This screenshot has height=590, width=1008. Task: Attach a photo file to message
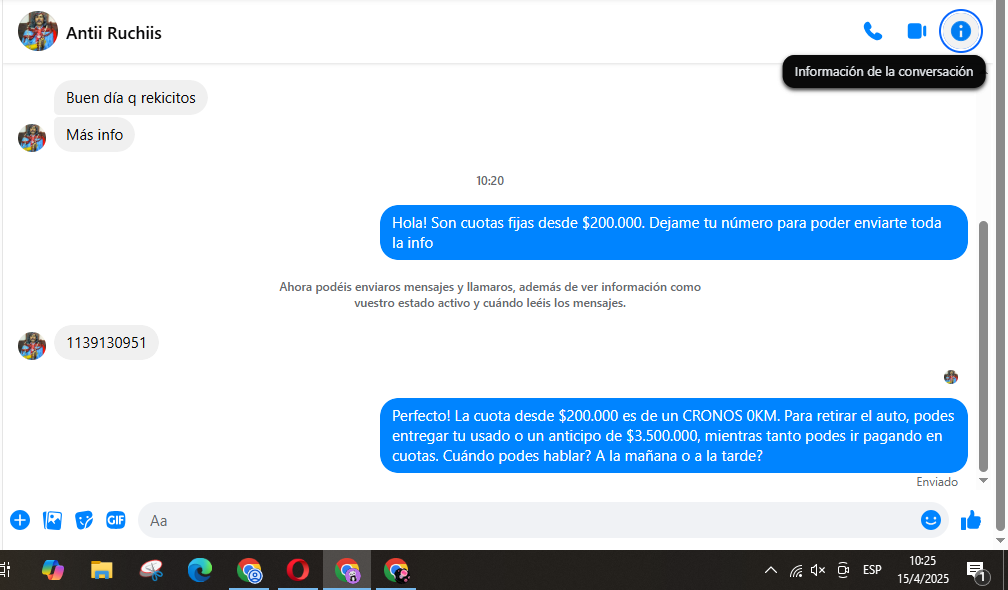[x=52, y=520]
